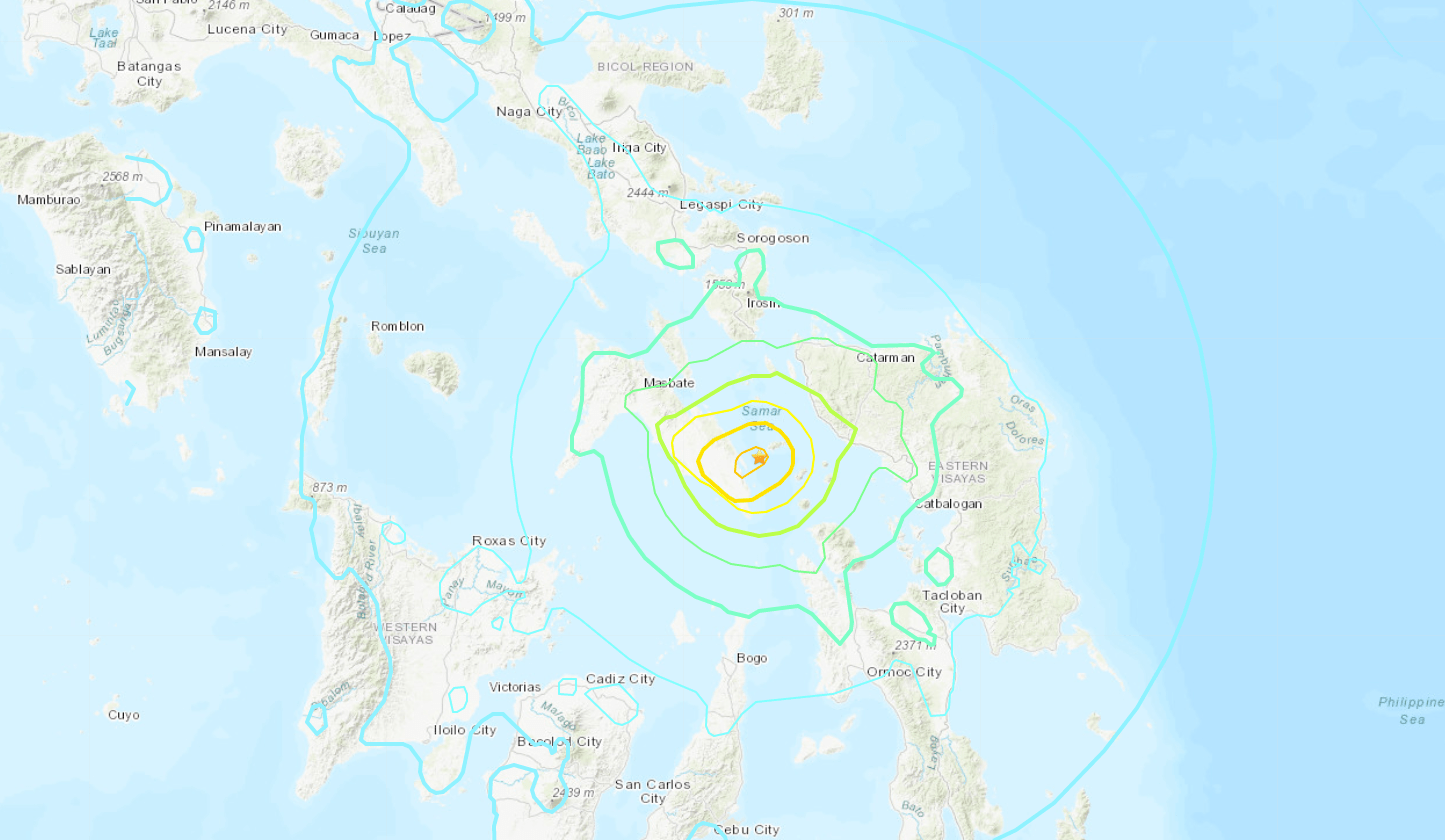Click the EASTERN VISAYAS region label
The width and height of the screenshot is (1445, 840).
pyautogui.click(x=958, y=472)
